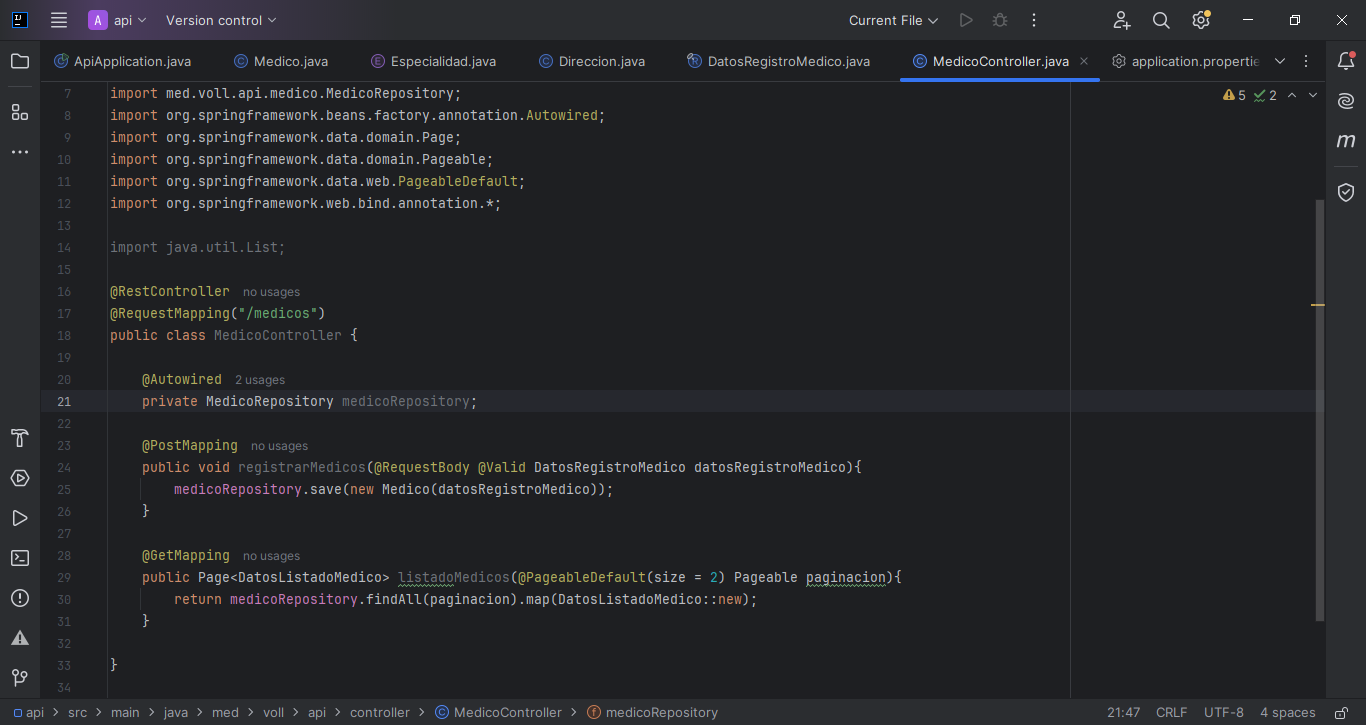Click the med breadcrumb

pyautogui.click(x=225, y=713)
